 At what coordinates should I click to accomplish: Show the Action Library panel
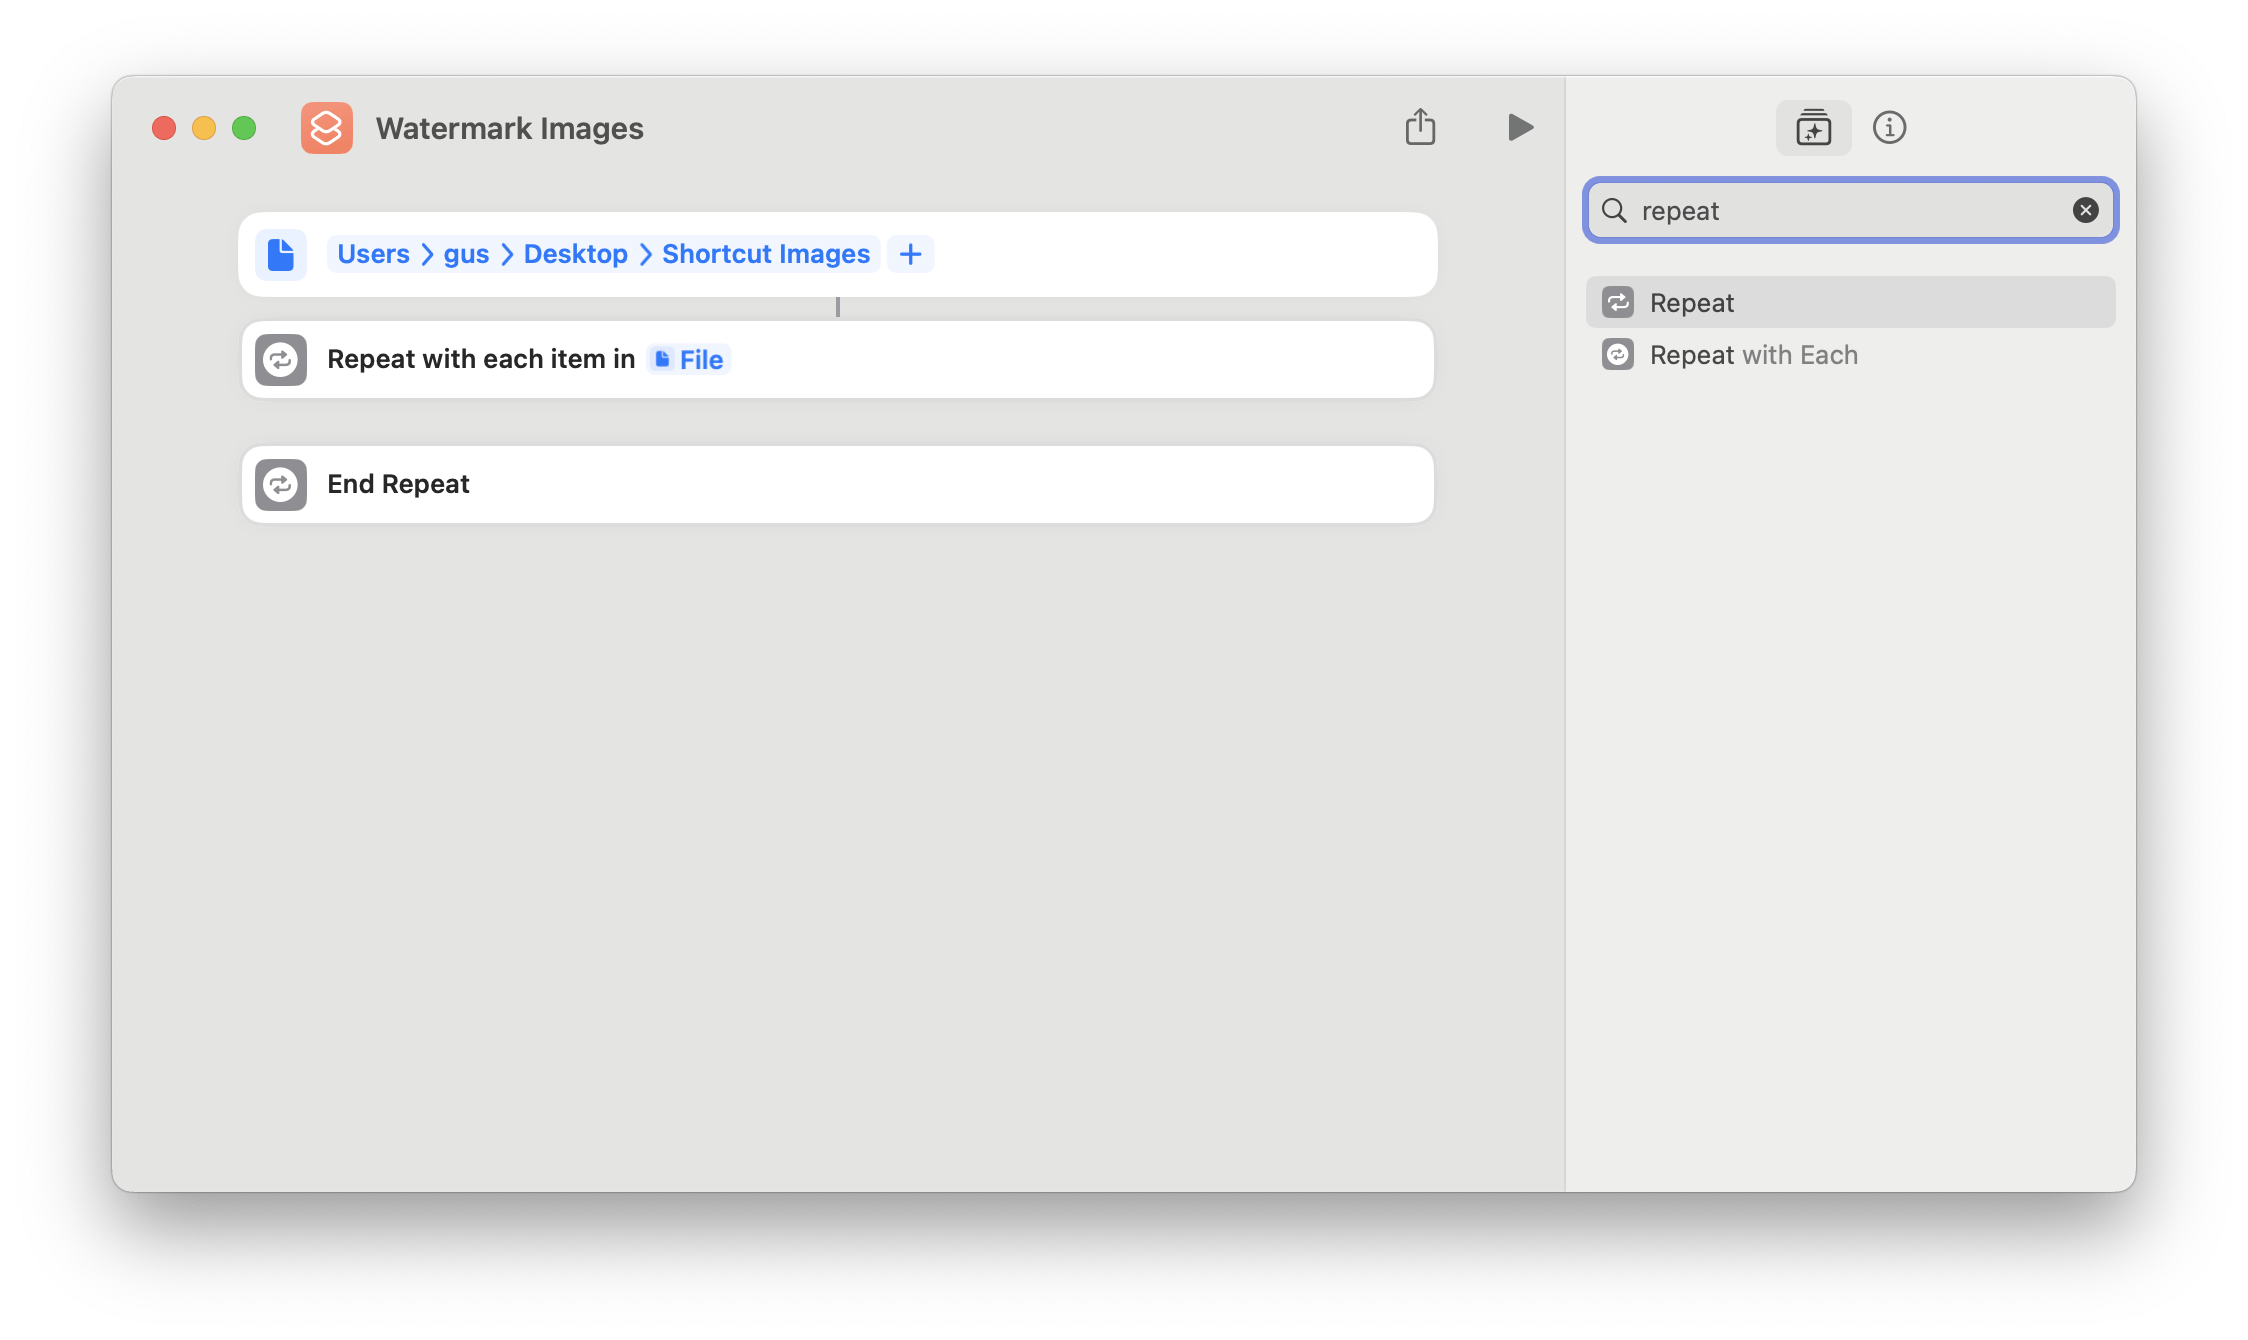(1813, 128)
